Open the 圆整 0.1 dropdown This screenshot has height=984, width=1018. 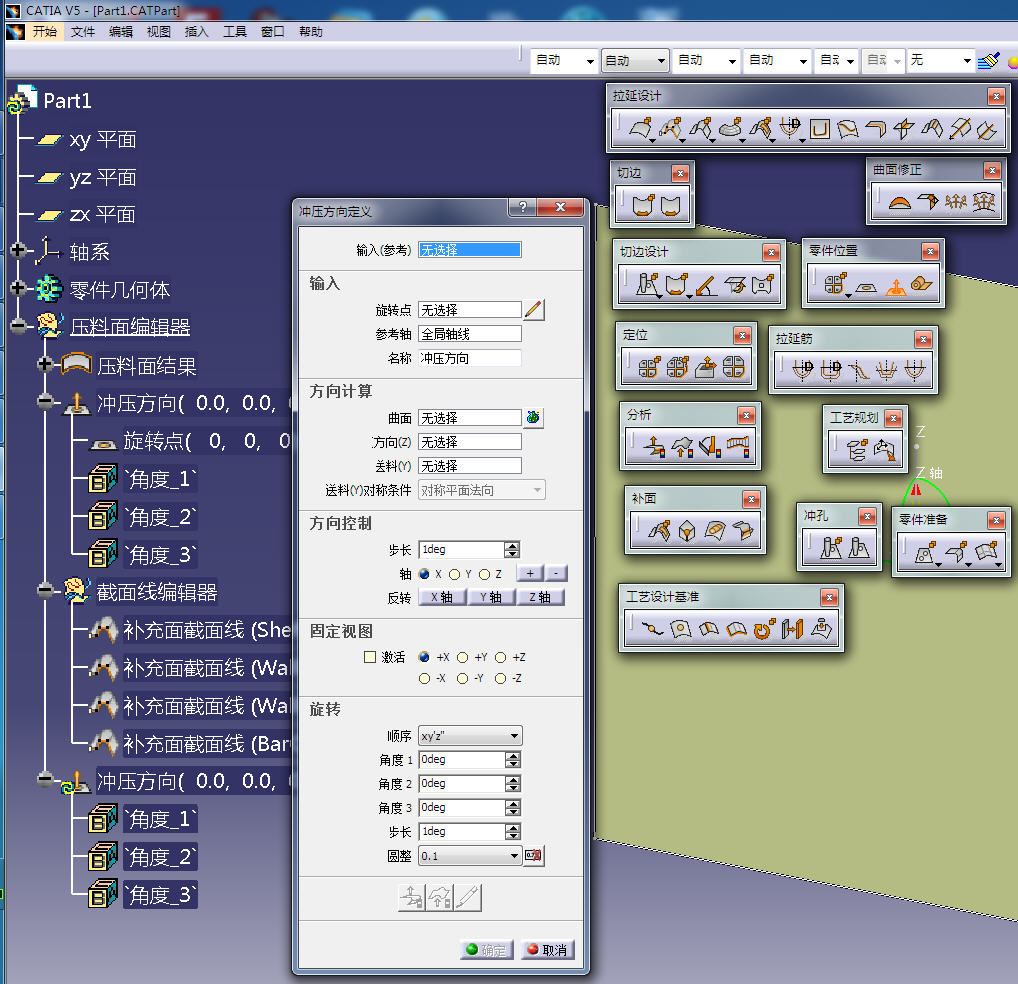click(470, 855)
